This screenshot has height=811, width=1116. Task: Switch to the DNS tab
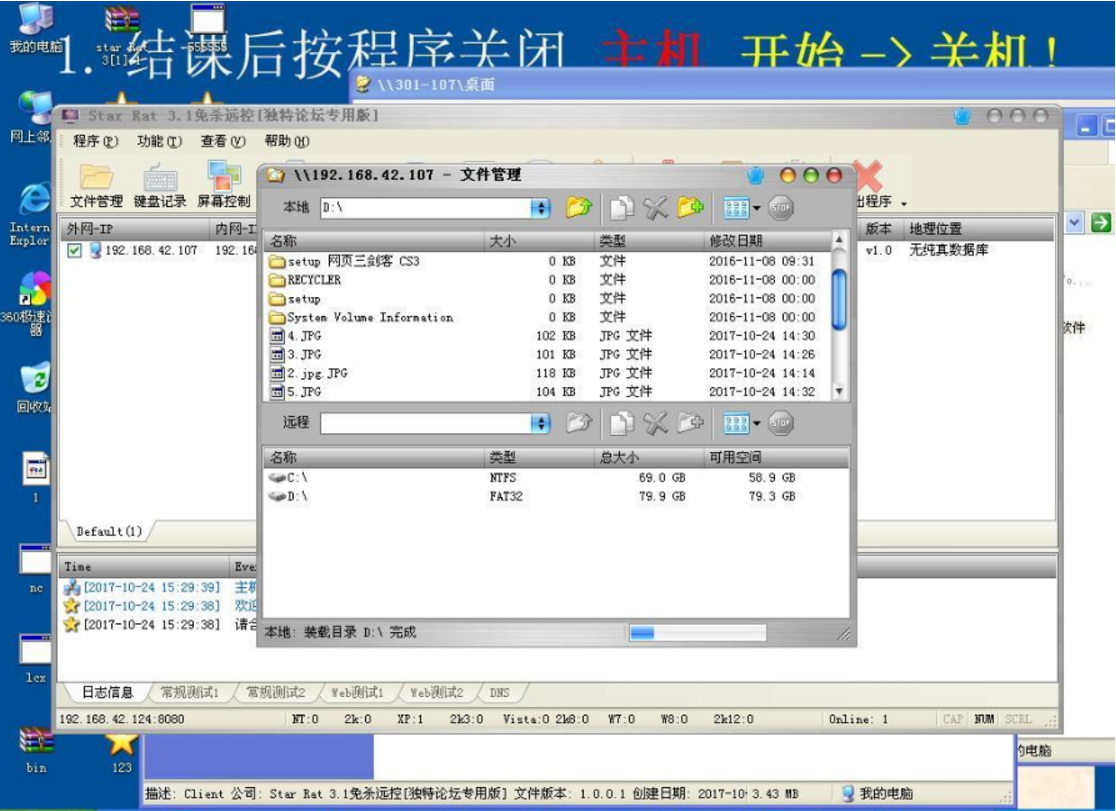[x=500, y=692]
